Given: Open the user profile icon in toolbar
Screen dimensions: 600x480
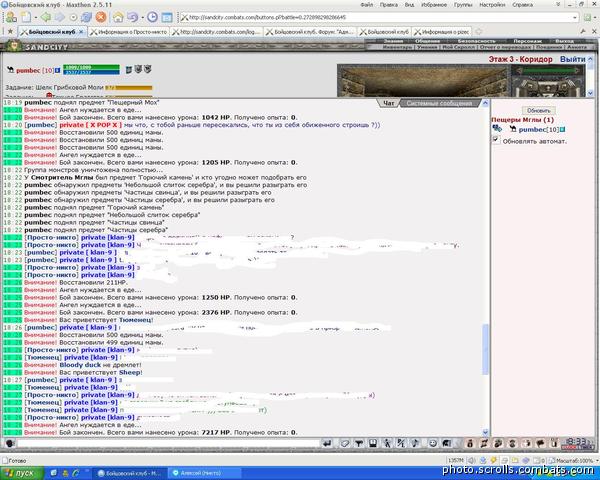Looking at the screenshot, I should point(11,17).
